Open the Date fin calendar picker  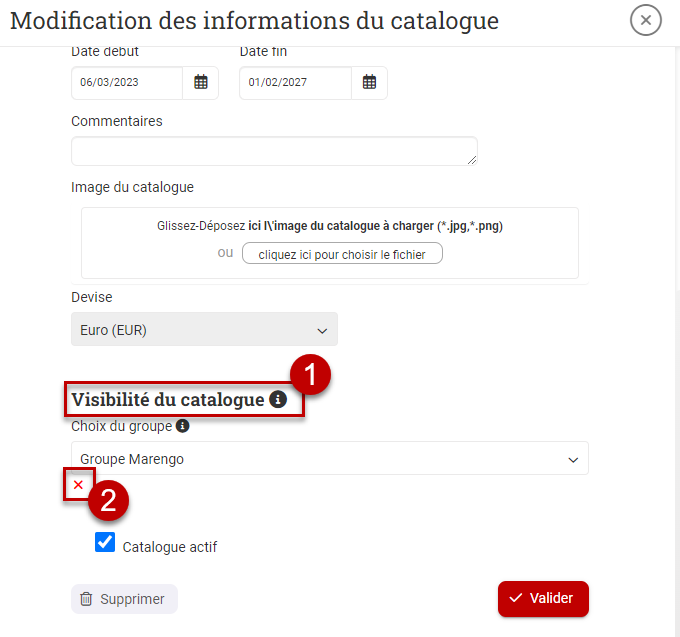coord(369,83)
